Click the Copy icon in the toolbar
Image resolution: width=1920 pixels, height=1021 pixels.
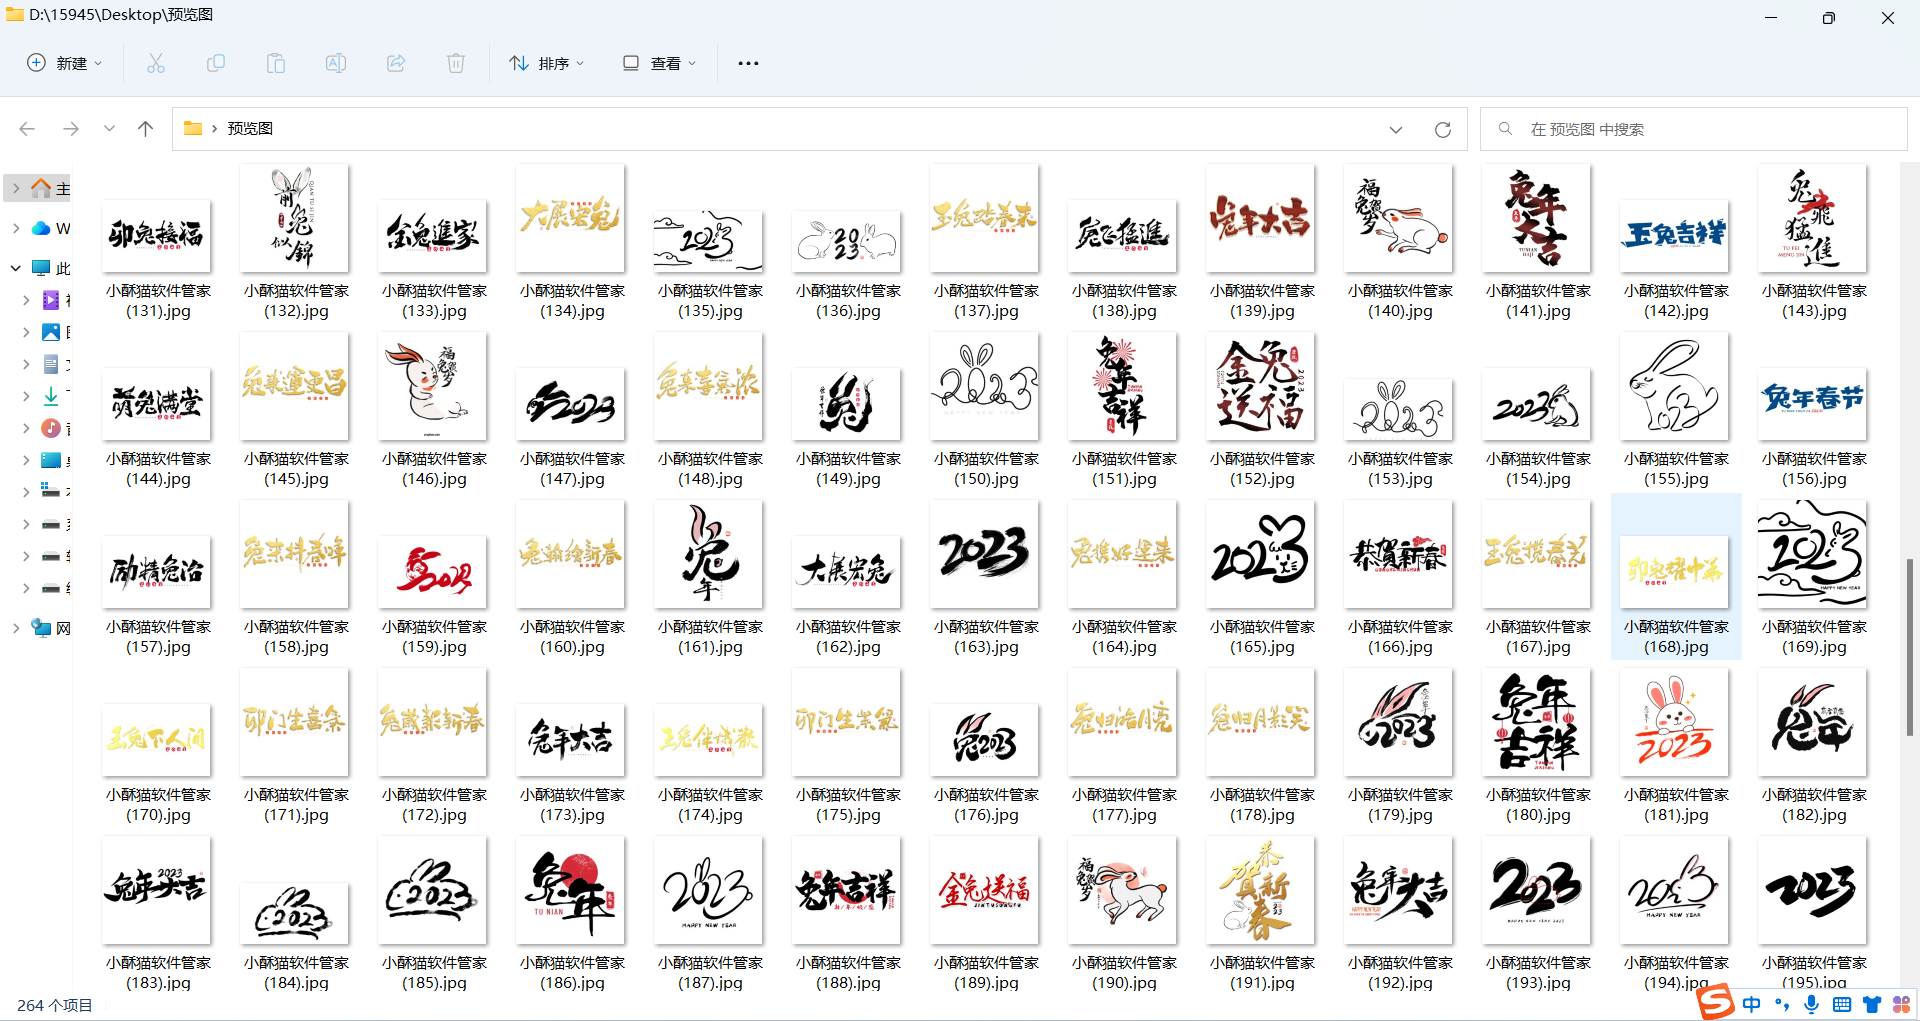(x=216, y=62)
